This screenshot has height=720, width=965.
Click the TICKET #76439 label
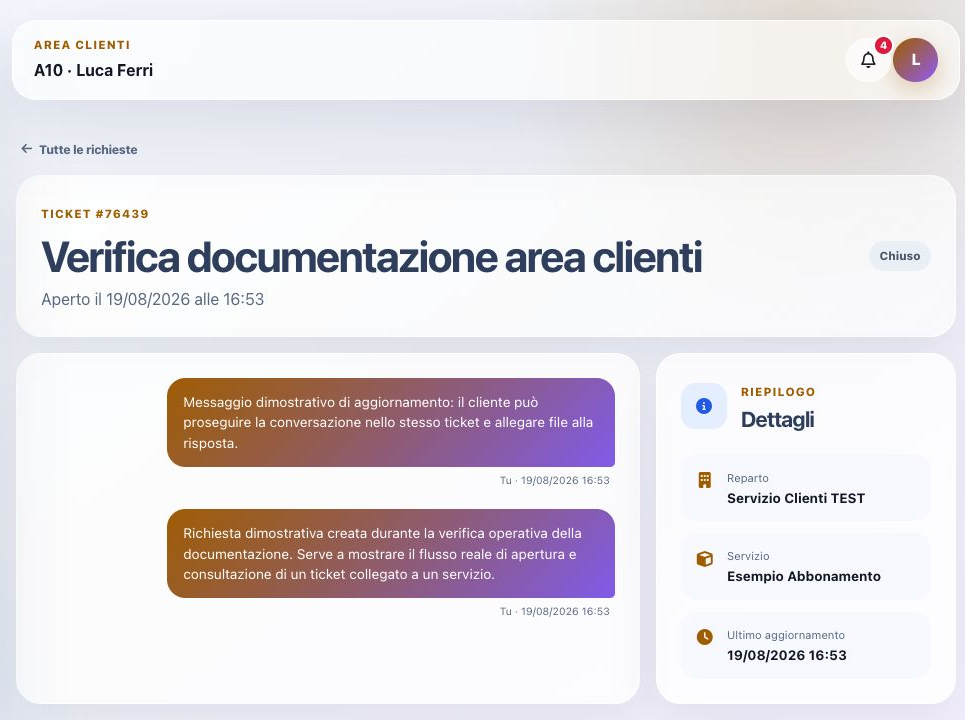click(x=95, y=214)
